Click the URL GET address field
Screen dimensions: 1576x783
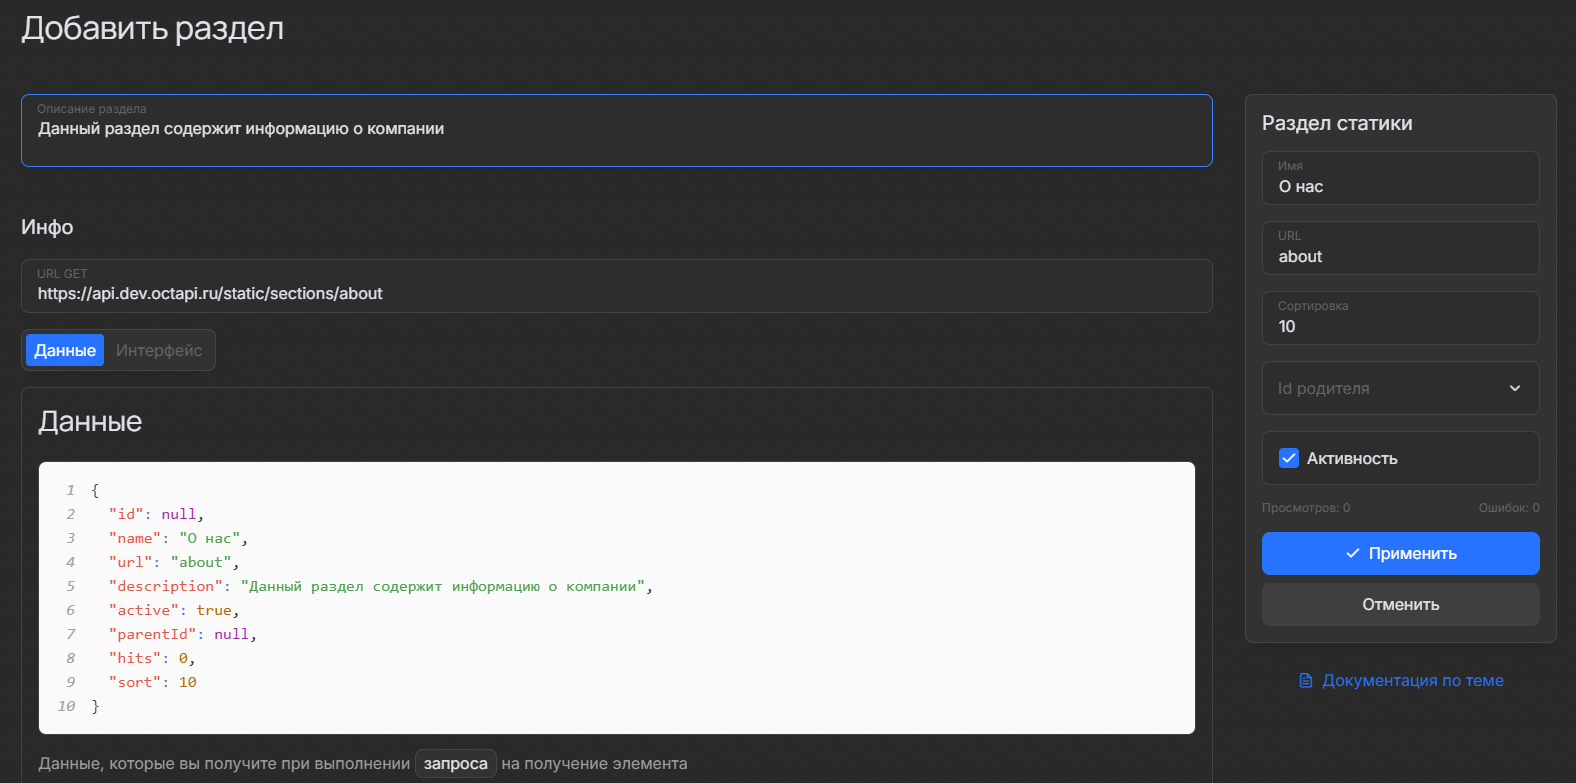(616, 293)
